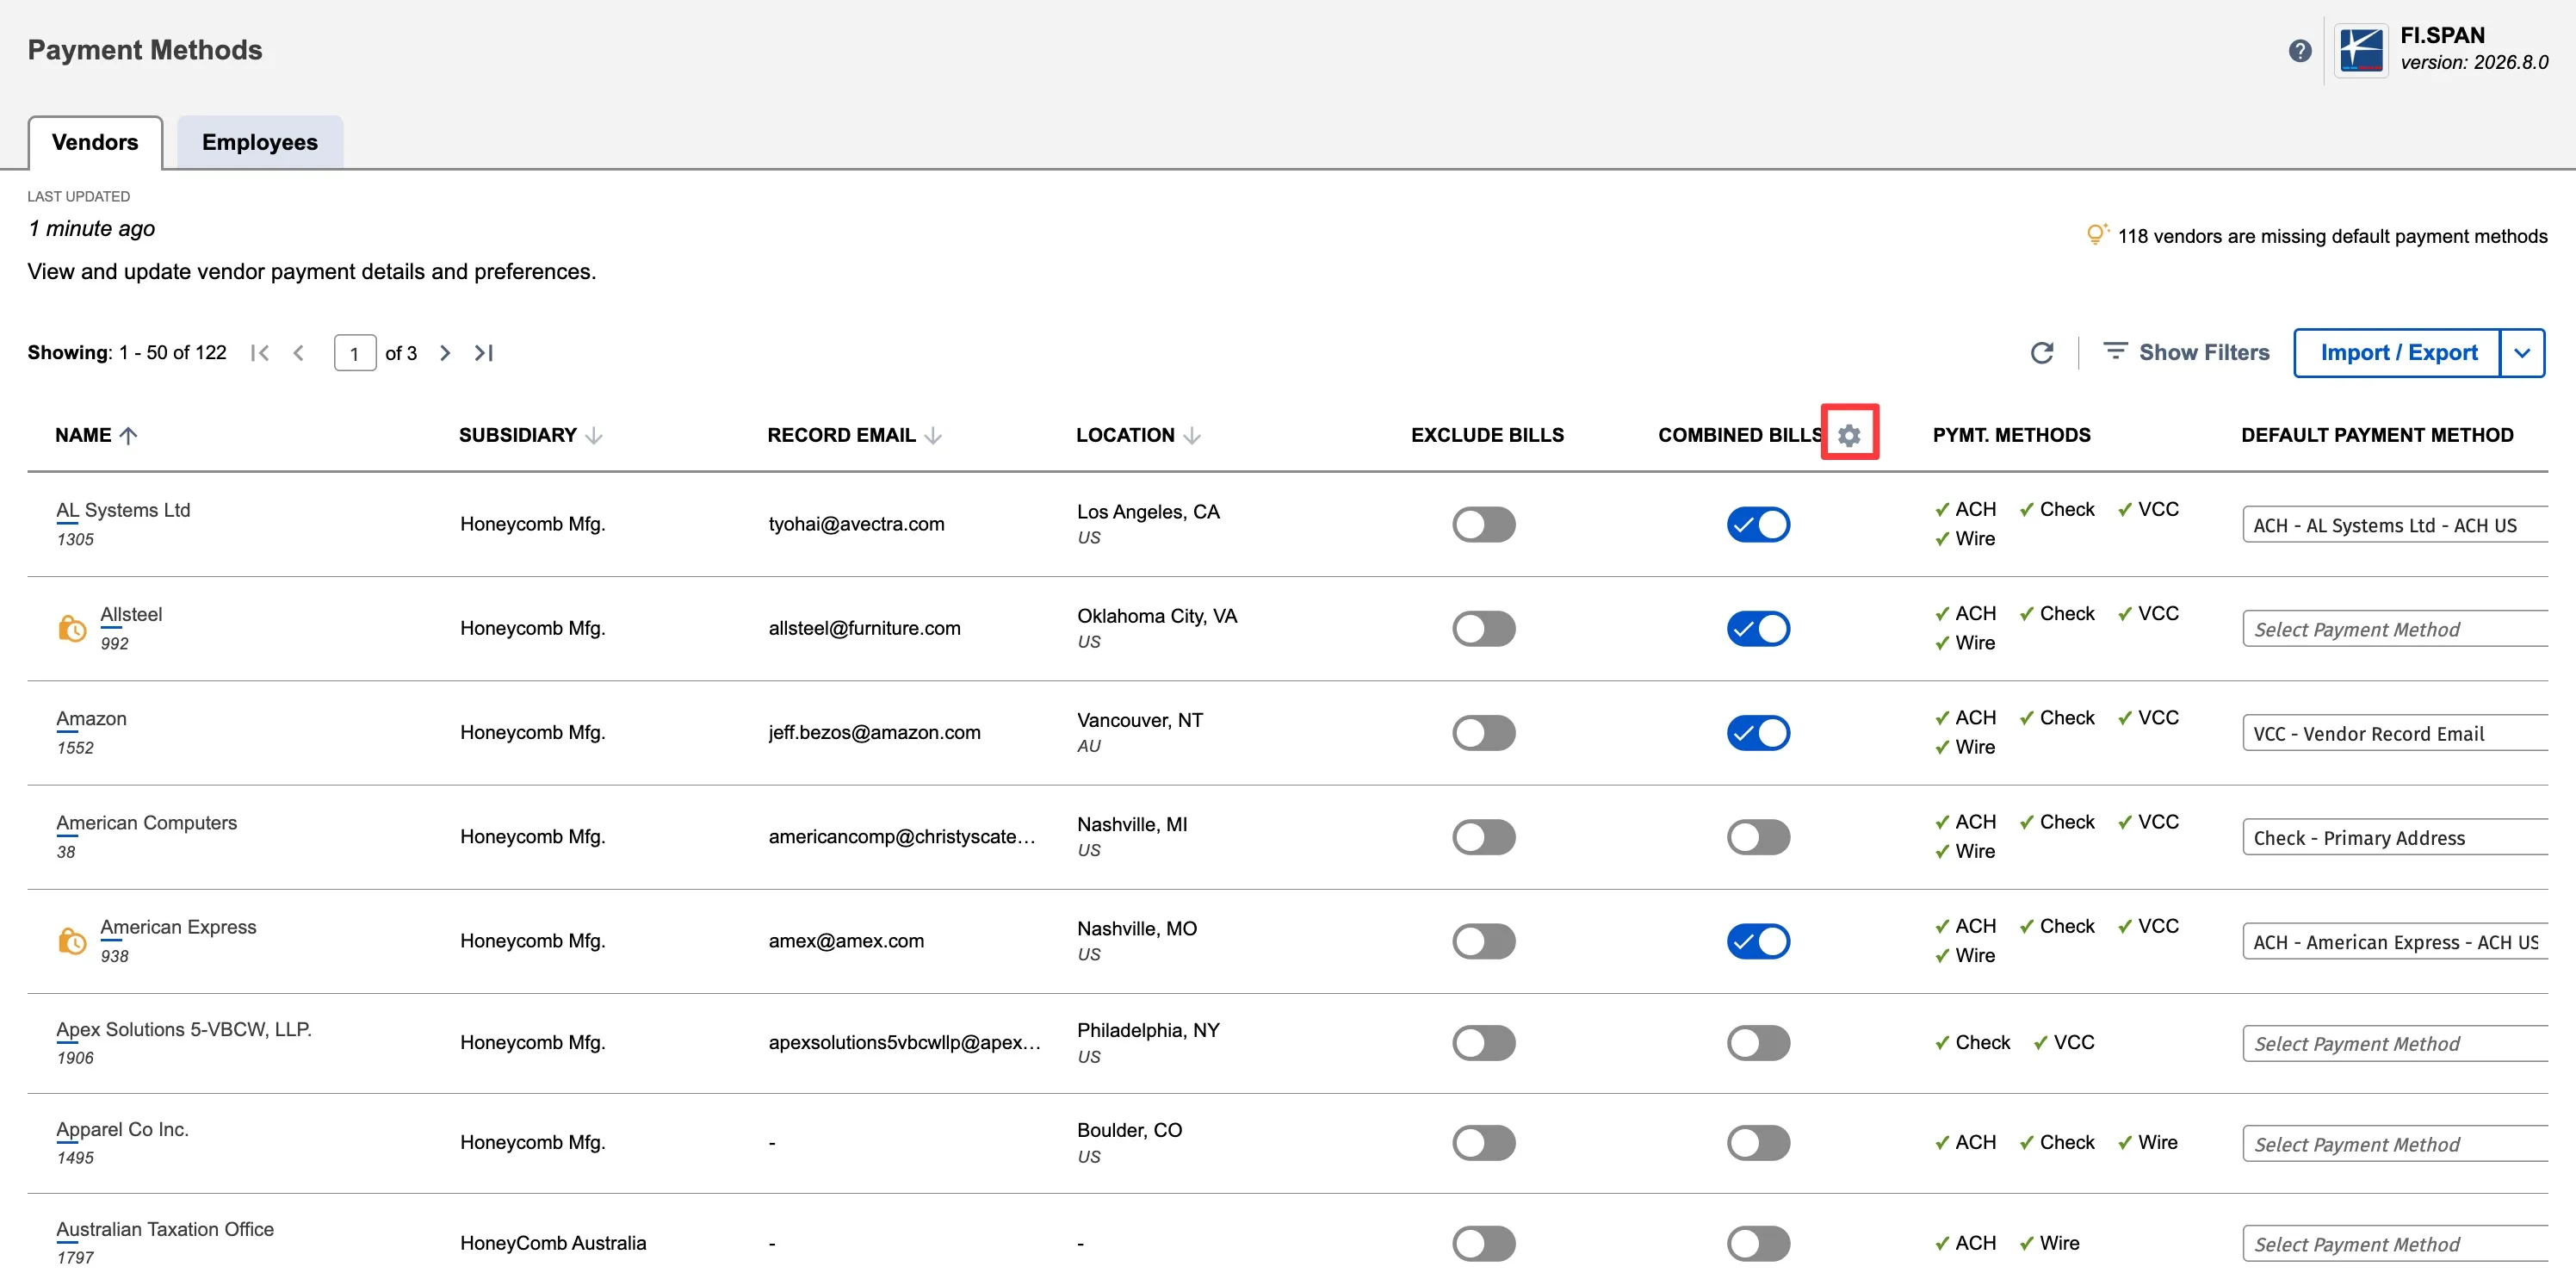
Task: Sort by Location column arrow
Action: tap(1192, 435)
